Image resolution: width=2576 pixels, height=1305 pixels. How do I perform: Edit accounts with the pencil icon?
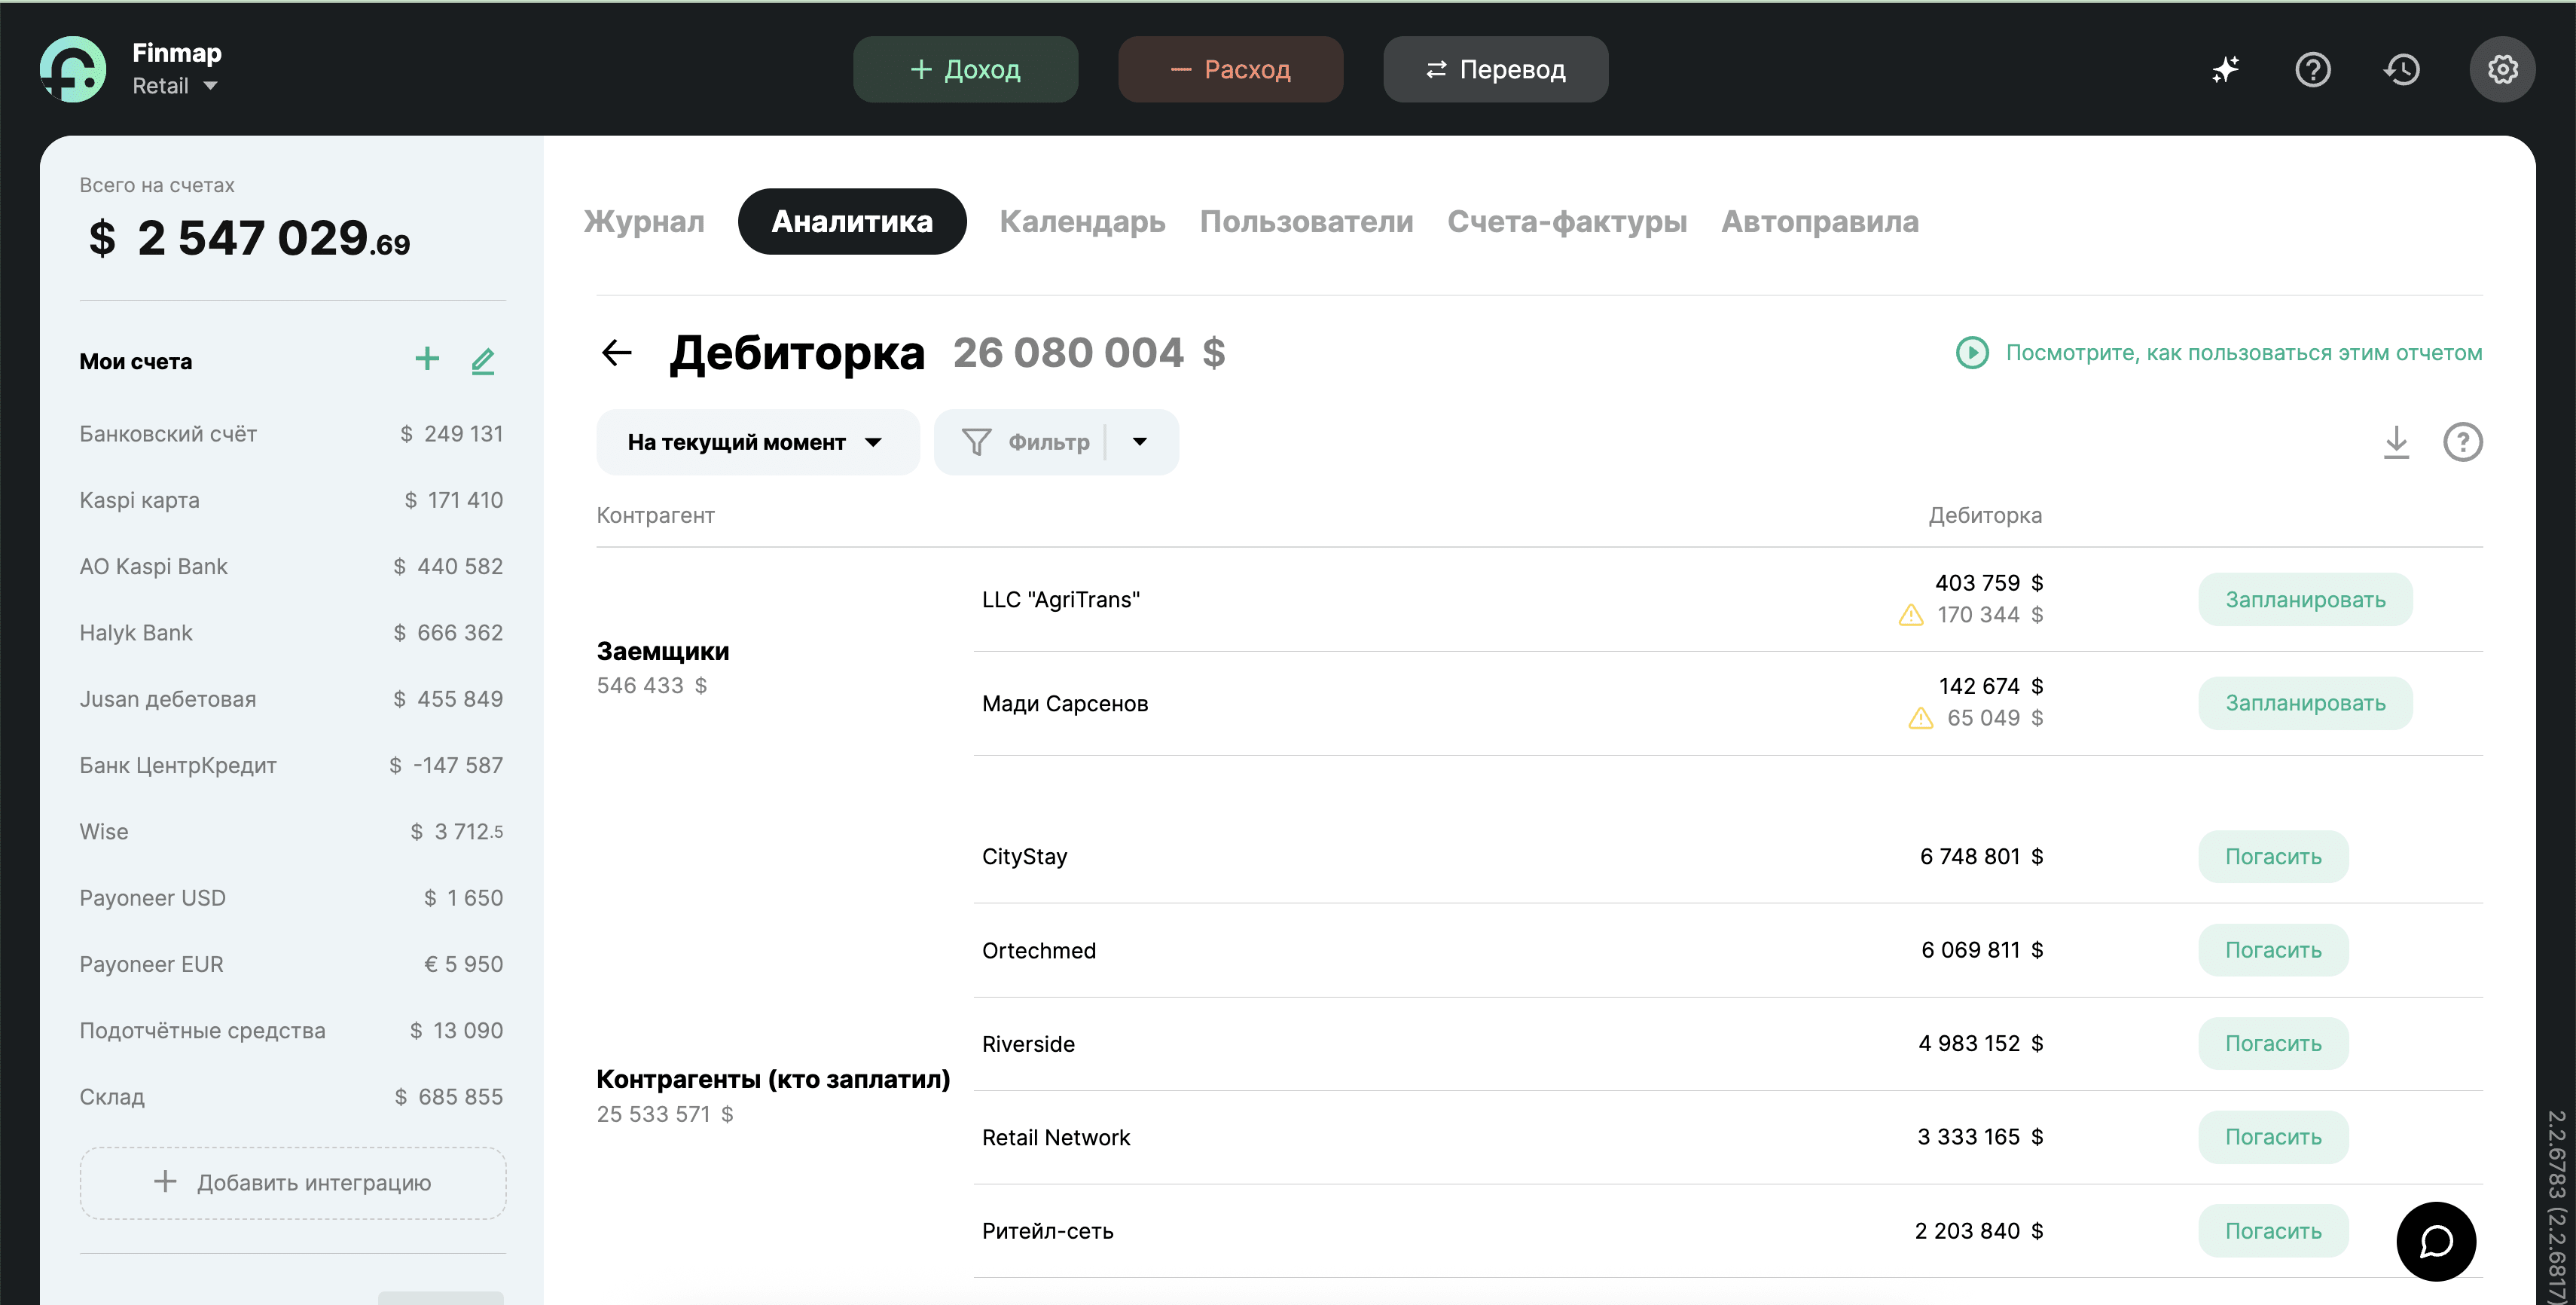(x=483, y=360)
